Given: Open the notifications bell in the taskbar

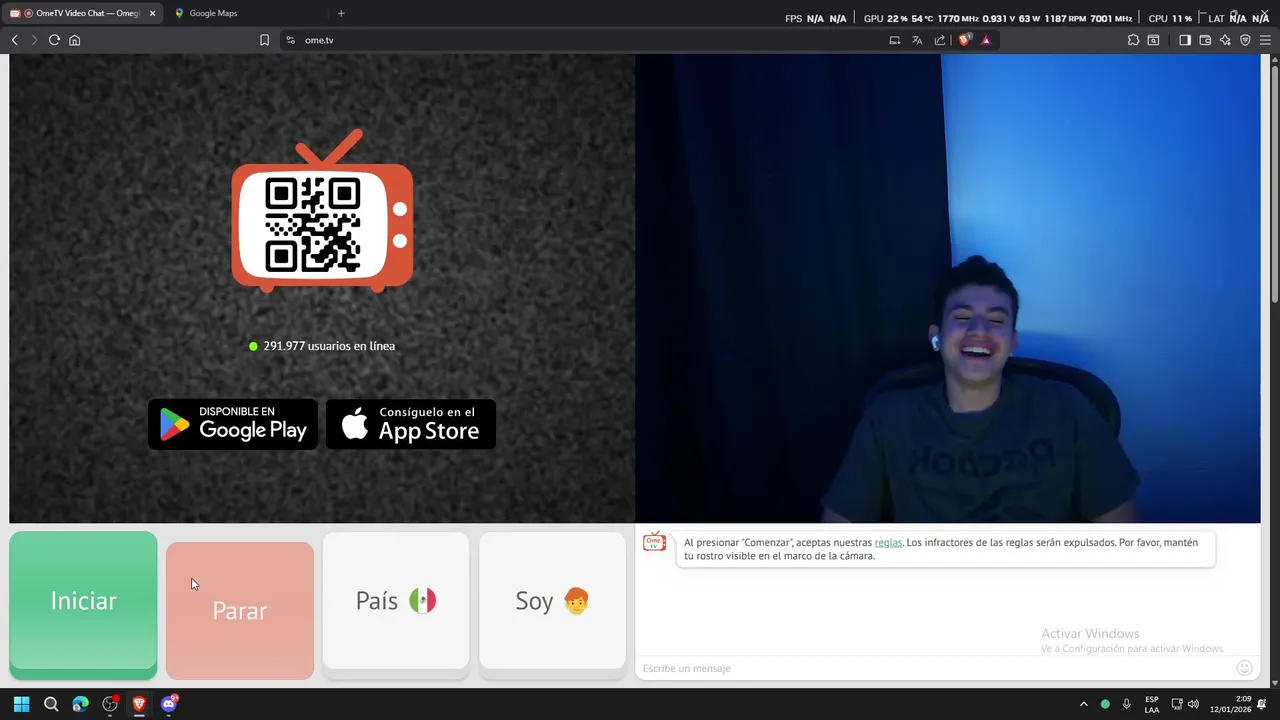Looking at the screenshot, I should click(x=1262, y=704).
